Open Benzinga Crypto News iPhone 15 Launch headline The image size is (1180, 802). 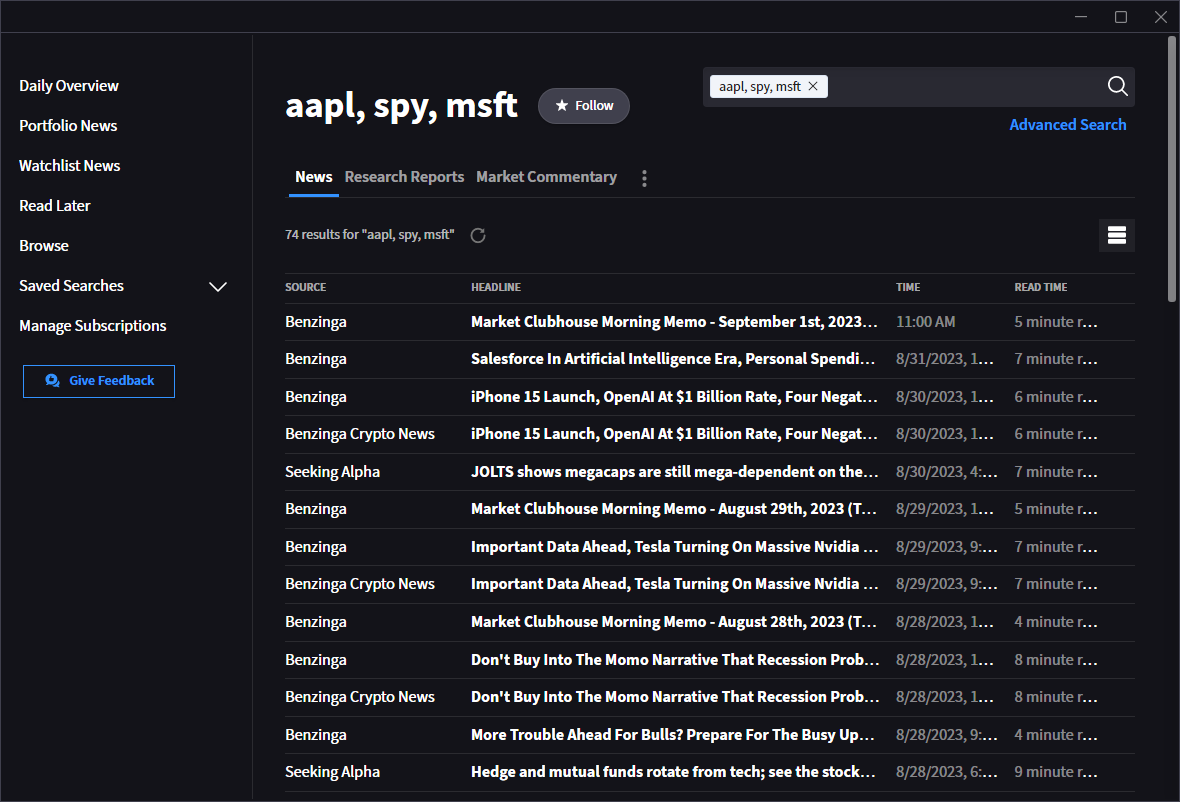674,434
